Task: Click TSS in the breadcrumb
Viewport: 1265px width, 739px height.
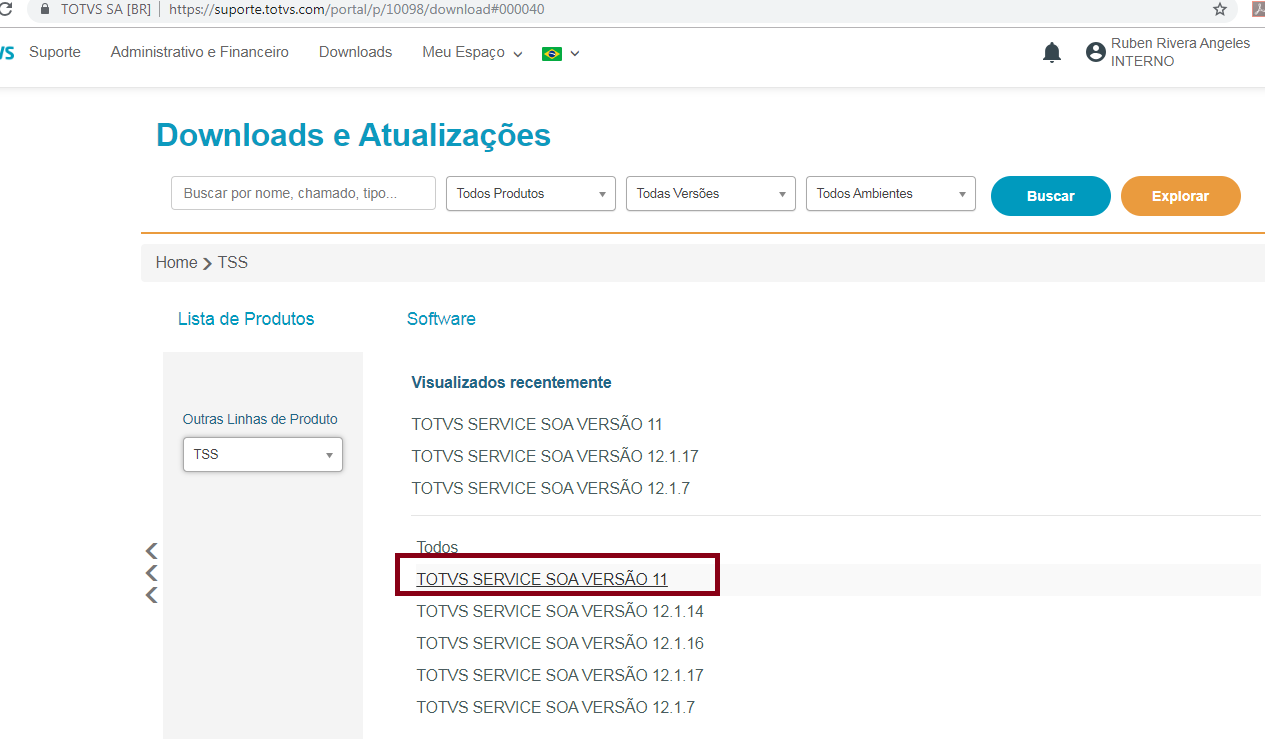Action: [x=233, y=262]
